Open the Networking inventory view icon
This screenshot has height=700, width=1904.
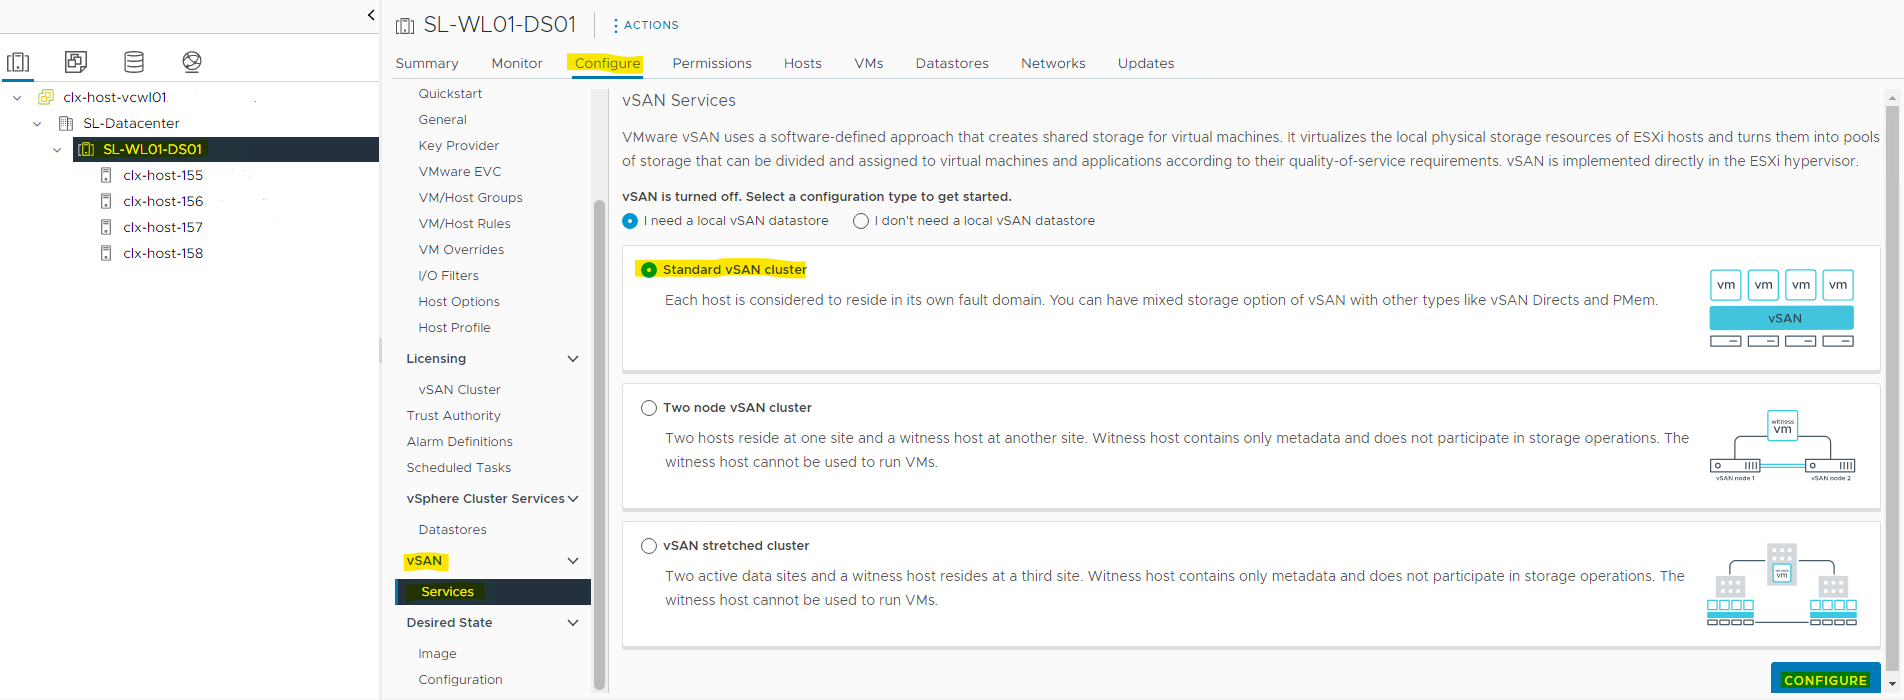pos(192,62)
